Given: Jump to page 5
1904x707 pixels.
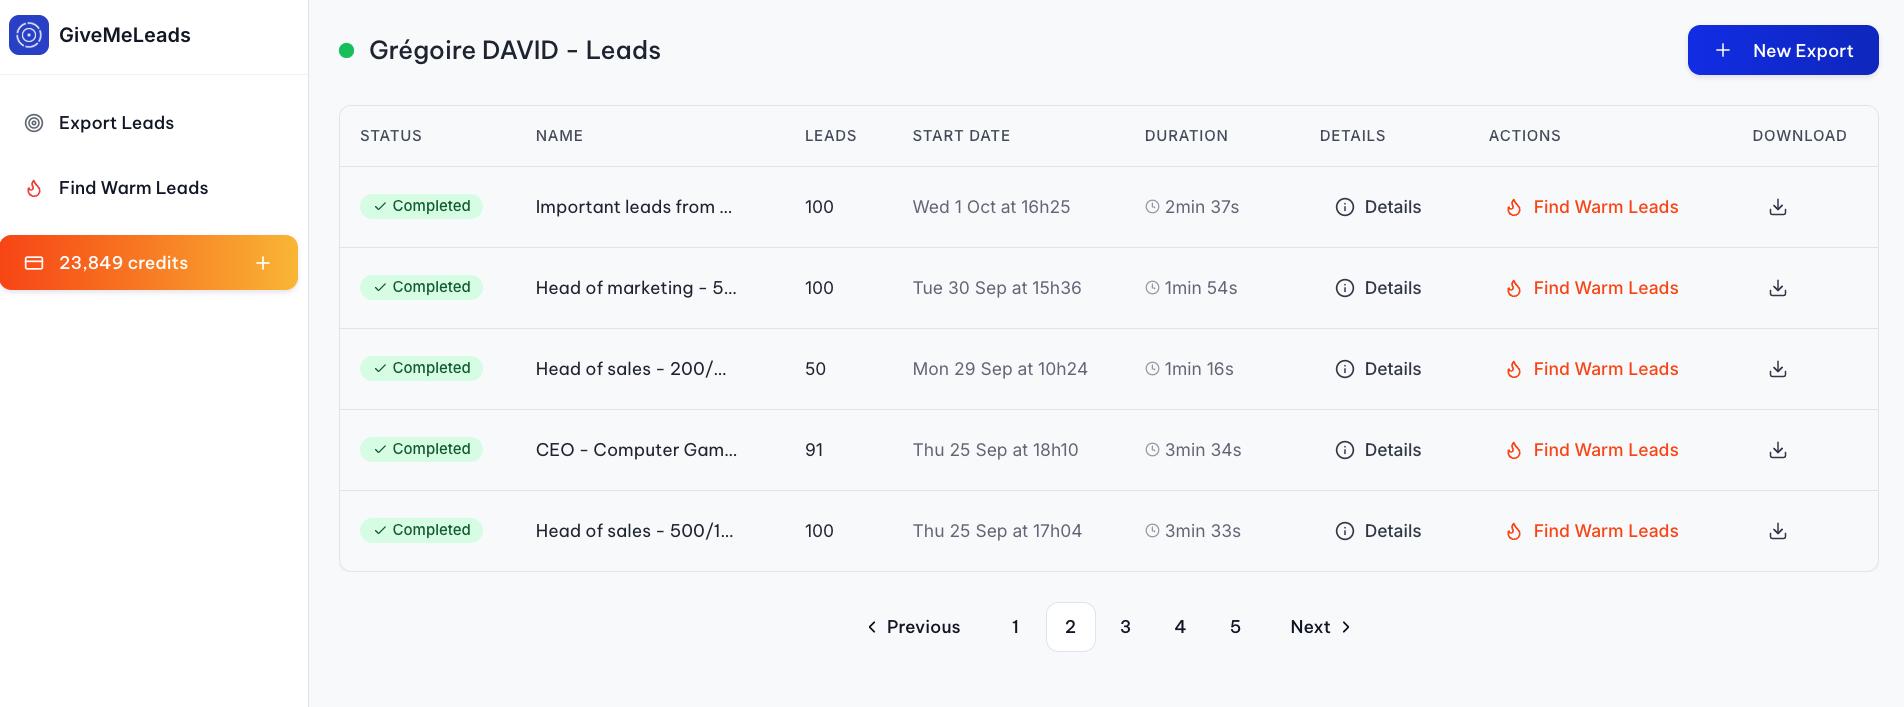Looking at the screenshot, I should [1235, 627].
